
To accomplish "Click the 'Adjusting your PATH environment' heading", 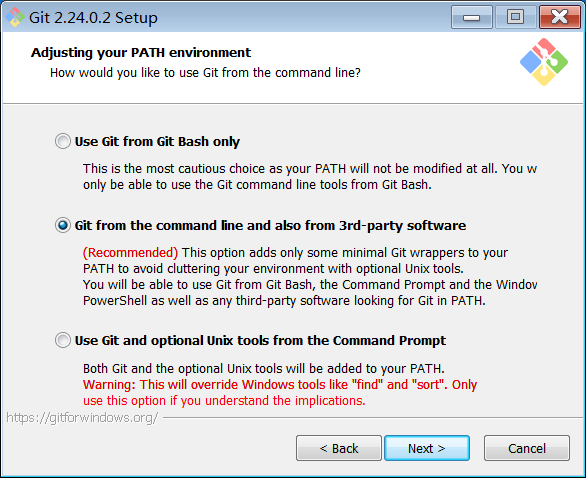I will tap(141, 52).
